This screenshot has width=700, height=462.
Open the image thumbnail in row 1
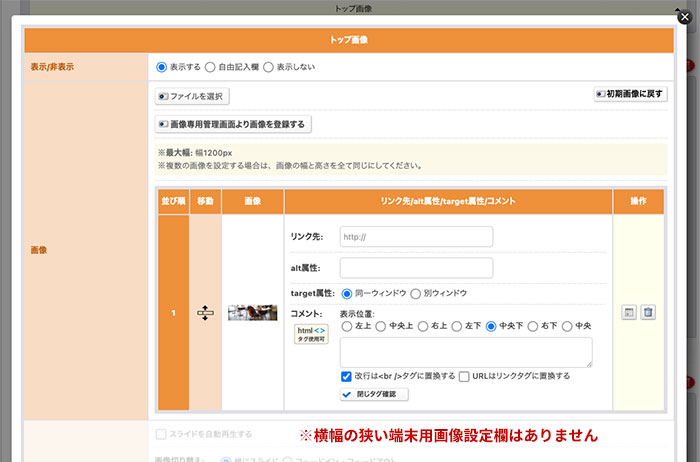[252, 313]
